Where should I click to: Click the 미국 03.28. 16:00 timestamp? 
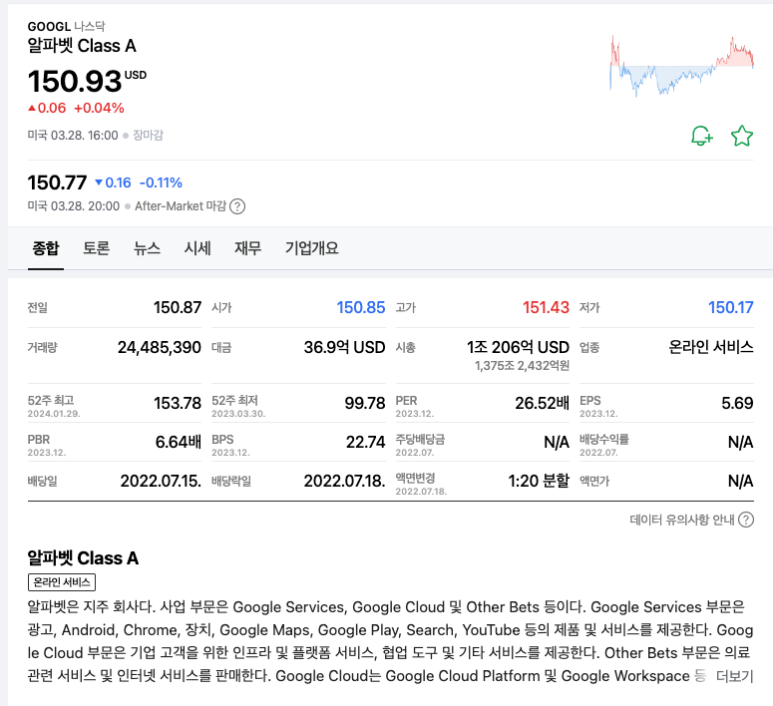click(73, 135)
